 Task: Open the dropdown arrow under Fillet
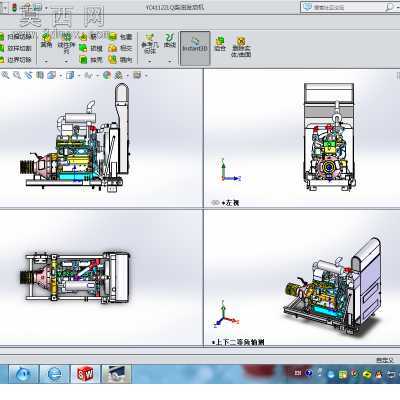tap(46, 61)
